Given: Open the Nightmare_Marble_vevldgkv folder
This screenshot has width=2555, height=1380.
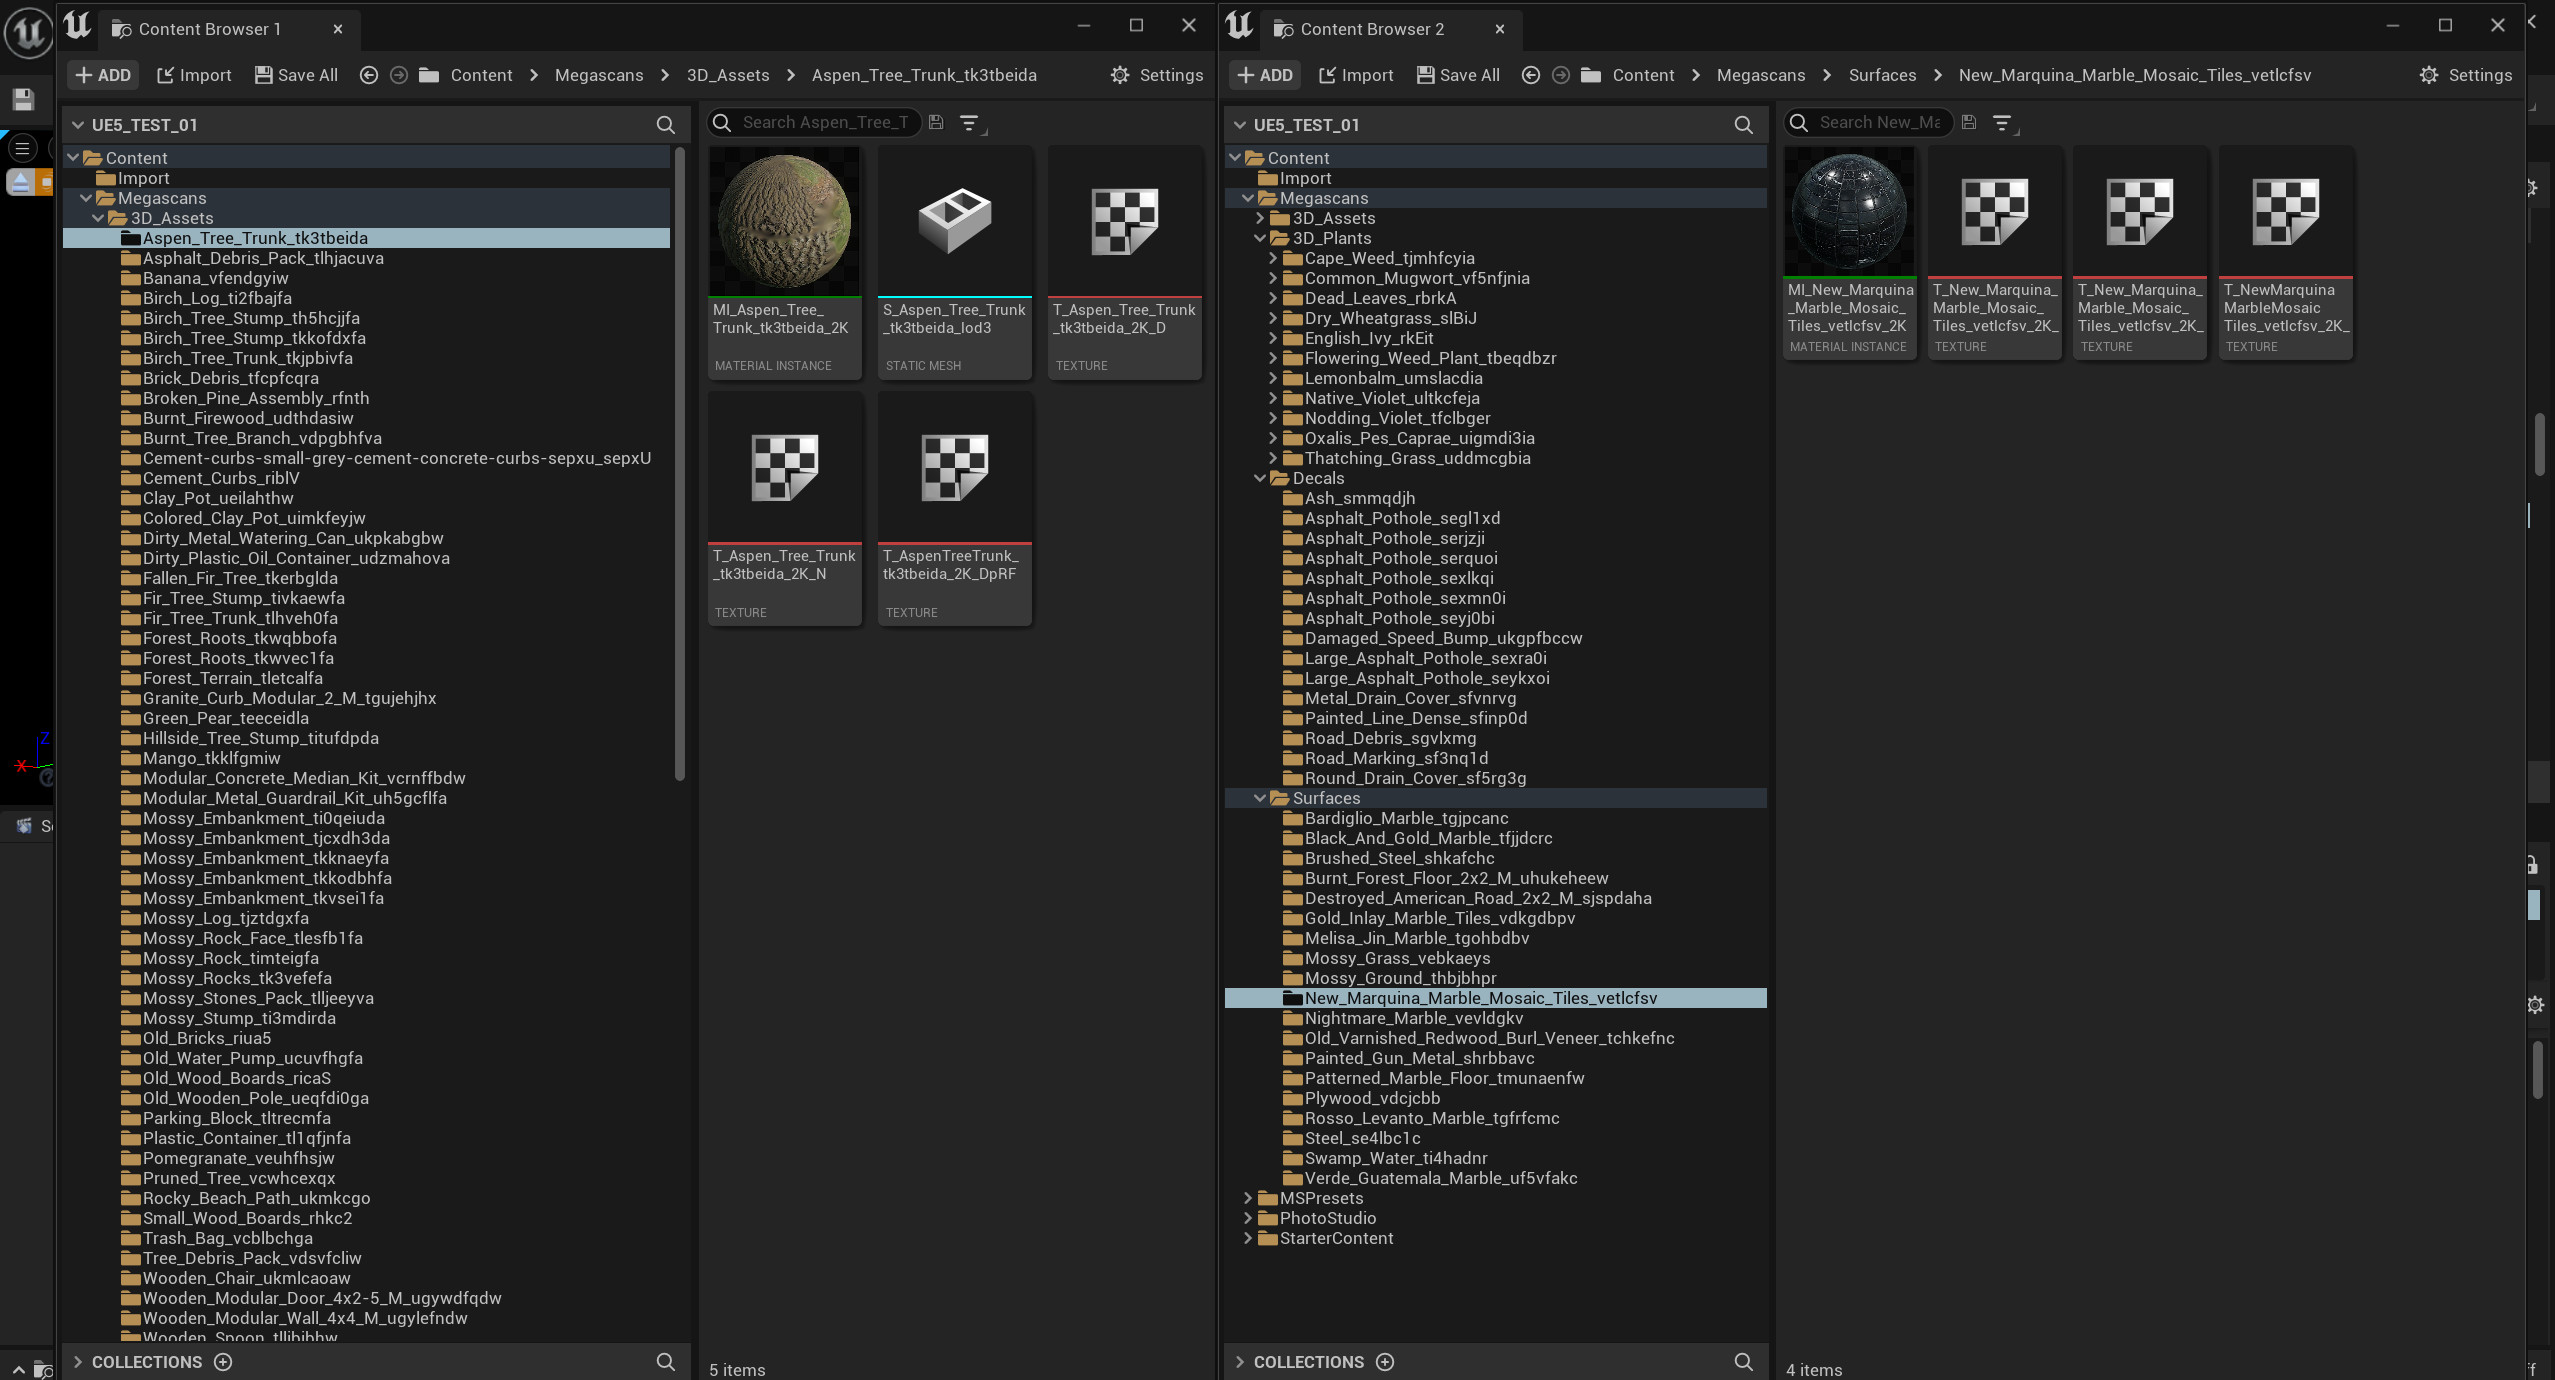Looking at the screenshot, I should pyautogui.click(x=1413, y=1018).
